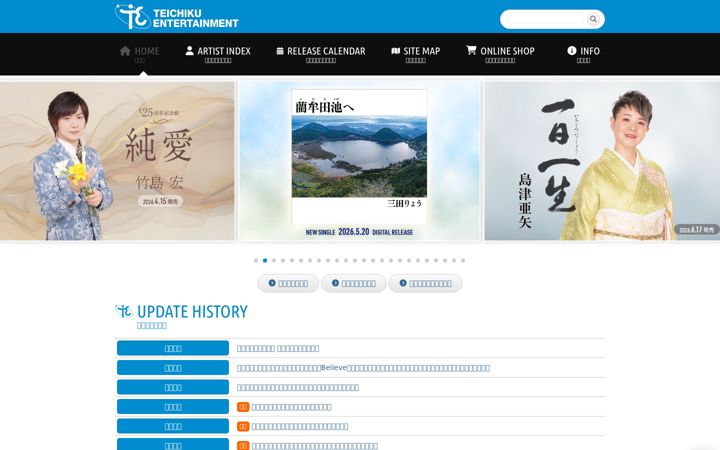The height and width of the screenshot is (450, 720).
Task: Click the info circle icon beside INFO
Action: (572, 51)
